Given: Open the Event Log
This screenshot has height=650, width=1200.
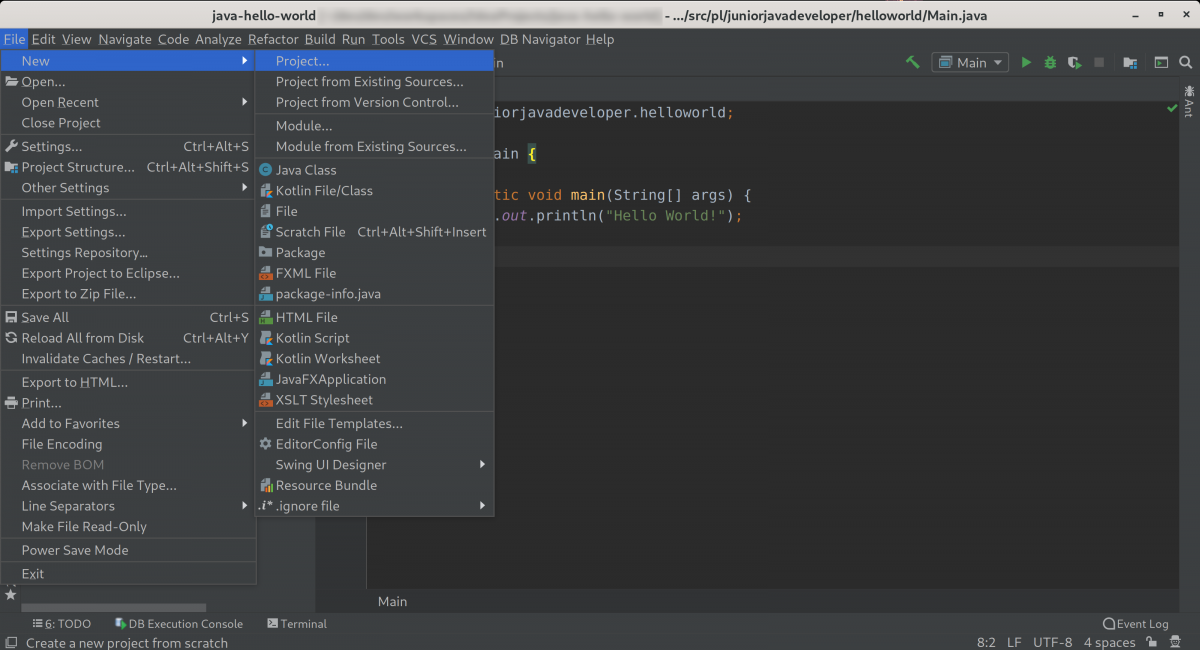Looking at the screenshot, I should click(x=1136, y=623).
